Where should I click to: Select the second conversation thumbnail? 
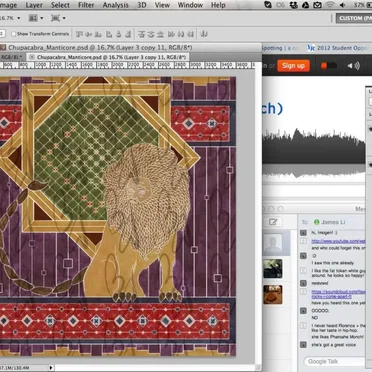(x=273, y=269)
